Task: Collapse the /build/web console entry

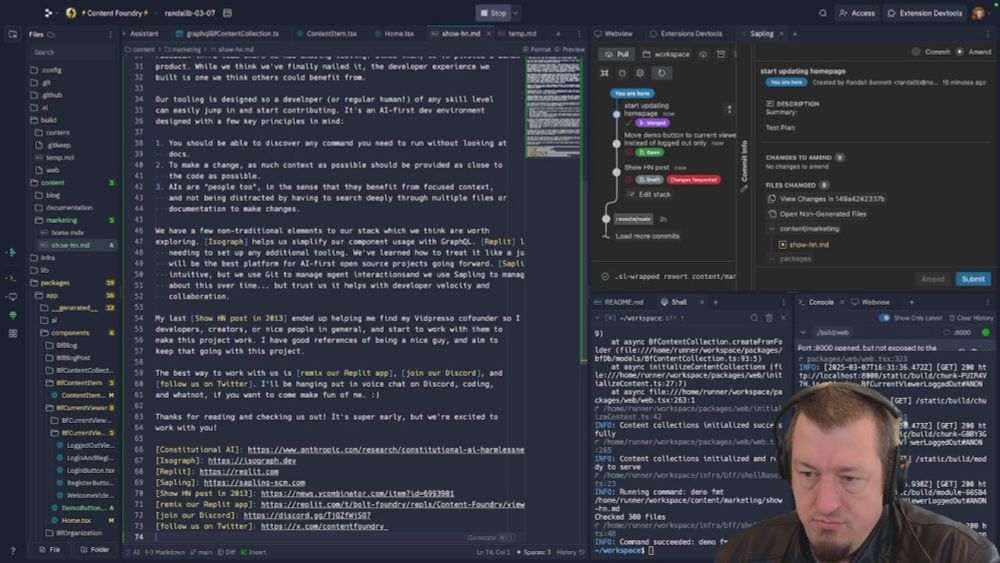Action: (803, 332)
